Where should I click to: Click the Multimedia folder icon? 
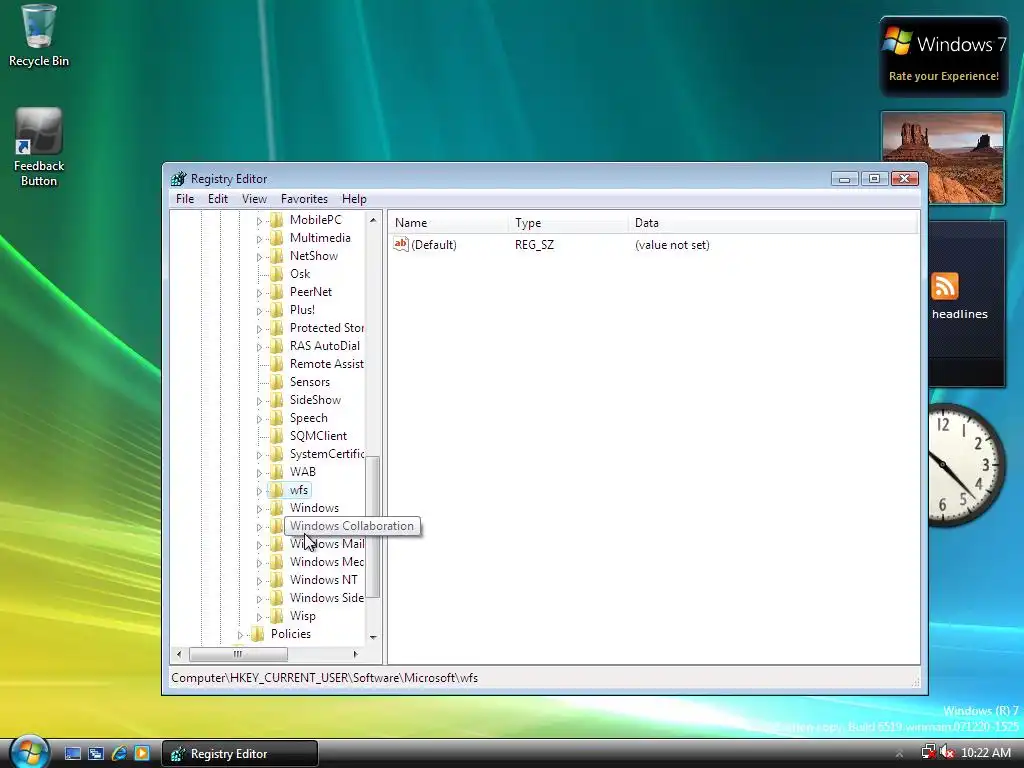tap(277, 238)
